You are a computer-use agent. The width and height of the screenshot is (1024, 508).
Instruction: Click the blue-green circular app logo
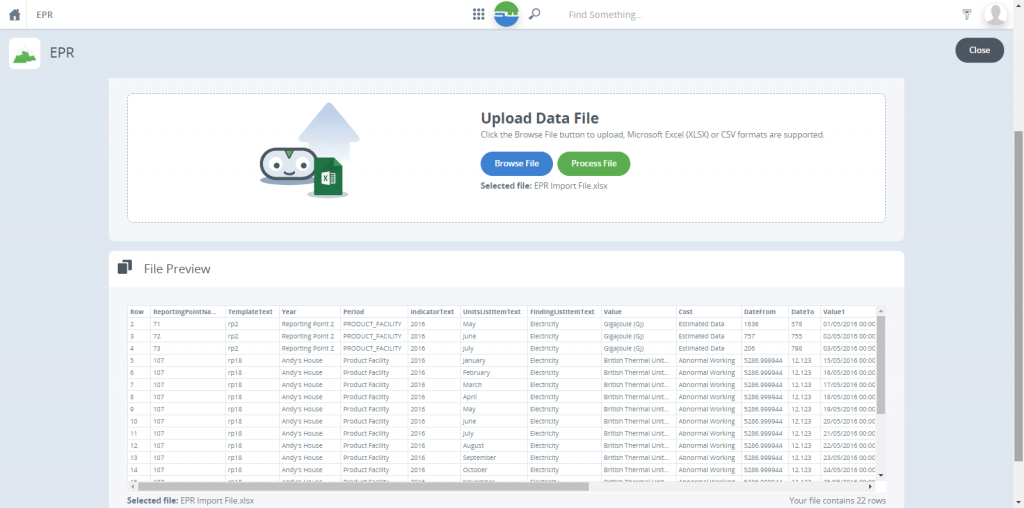506,14
